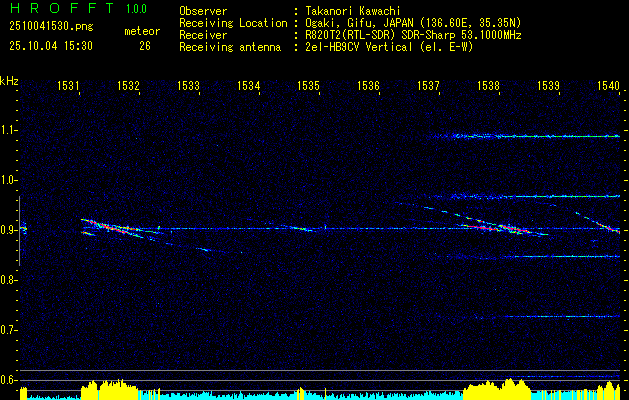
Task: Click the 1539 time marker
Action: tap(548, 85)
